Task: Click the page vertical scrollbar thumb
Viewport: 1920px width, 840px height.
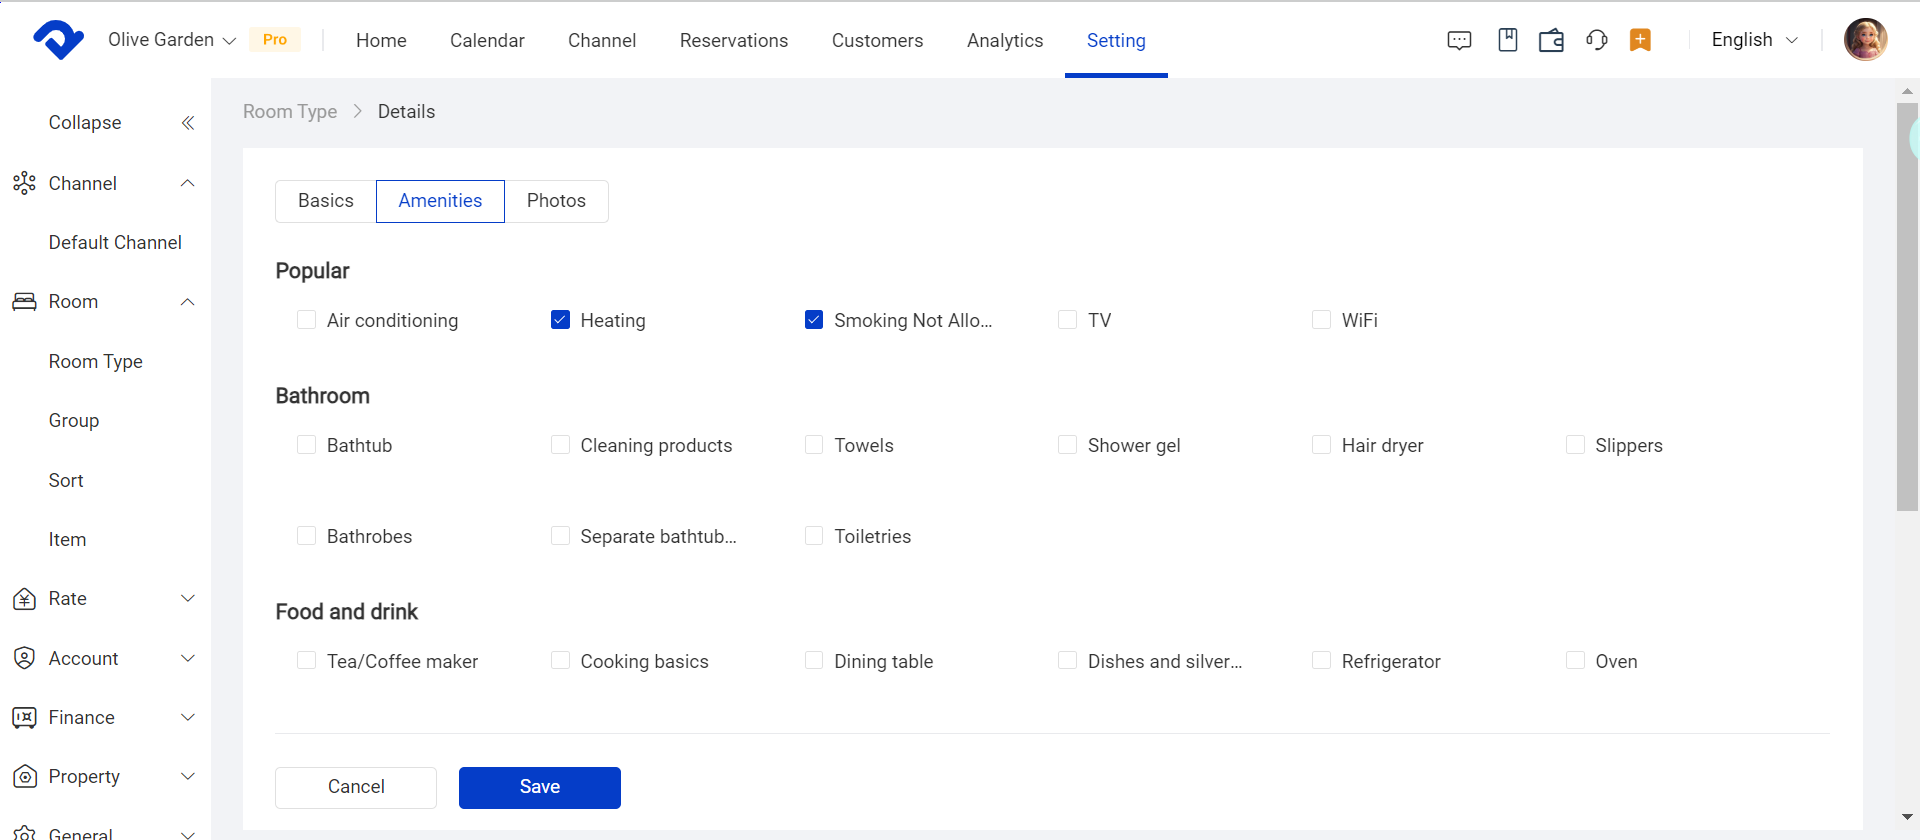Action: pyautogui.click(x=1907, y=306)
